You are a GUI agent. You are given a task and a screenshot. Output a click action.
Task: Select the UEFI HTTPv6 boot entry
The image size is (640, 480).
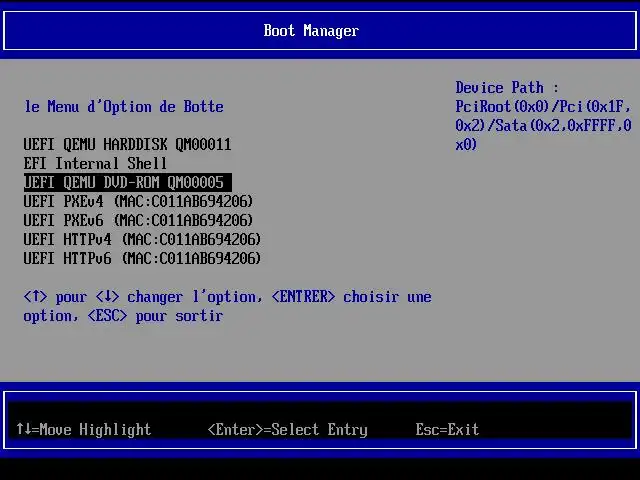[142, 258]
